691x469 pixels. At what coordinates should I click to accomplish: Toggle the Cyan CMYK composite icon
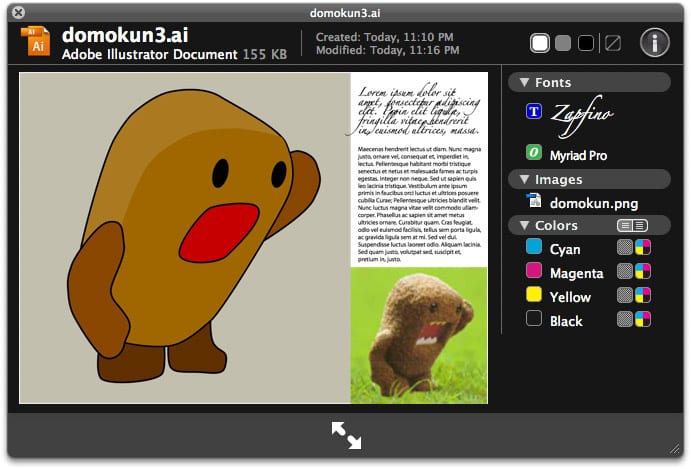643,247
